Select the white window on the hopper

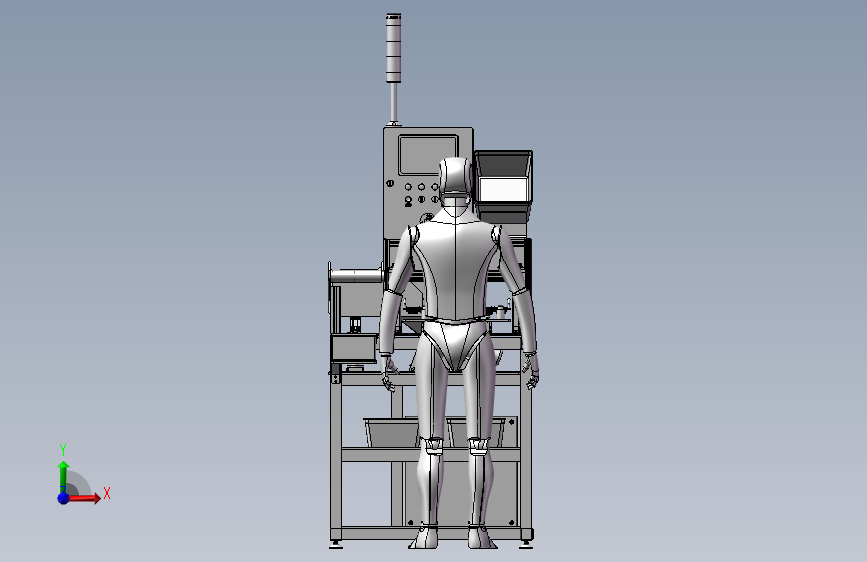[502, 190]
